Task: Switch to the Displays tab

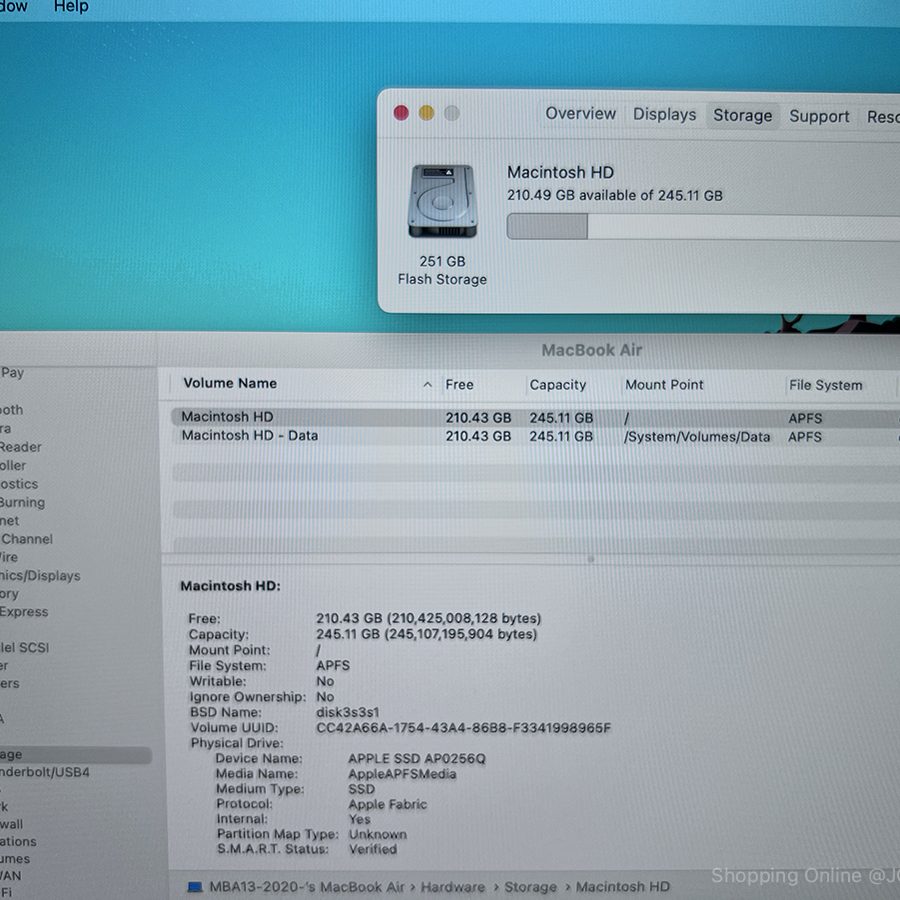Action: click(664, 115)
